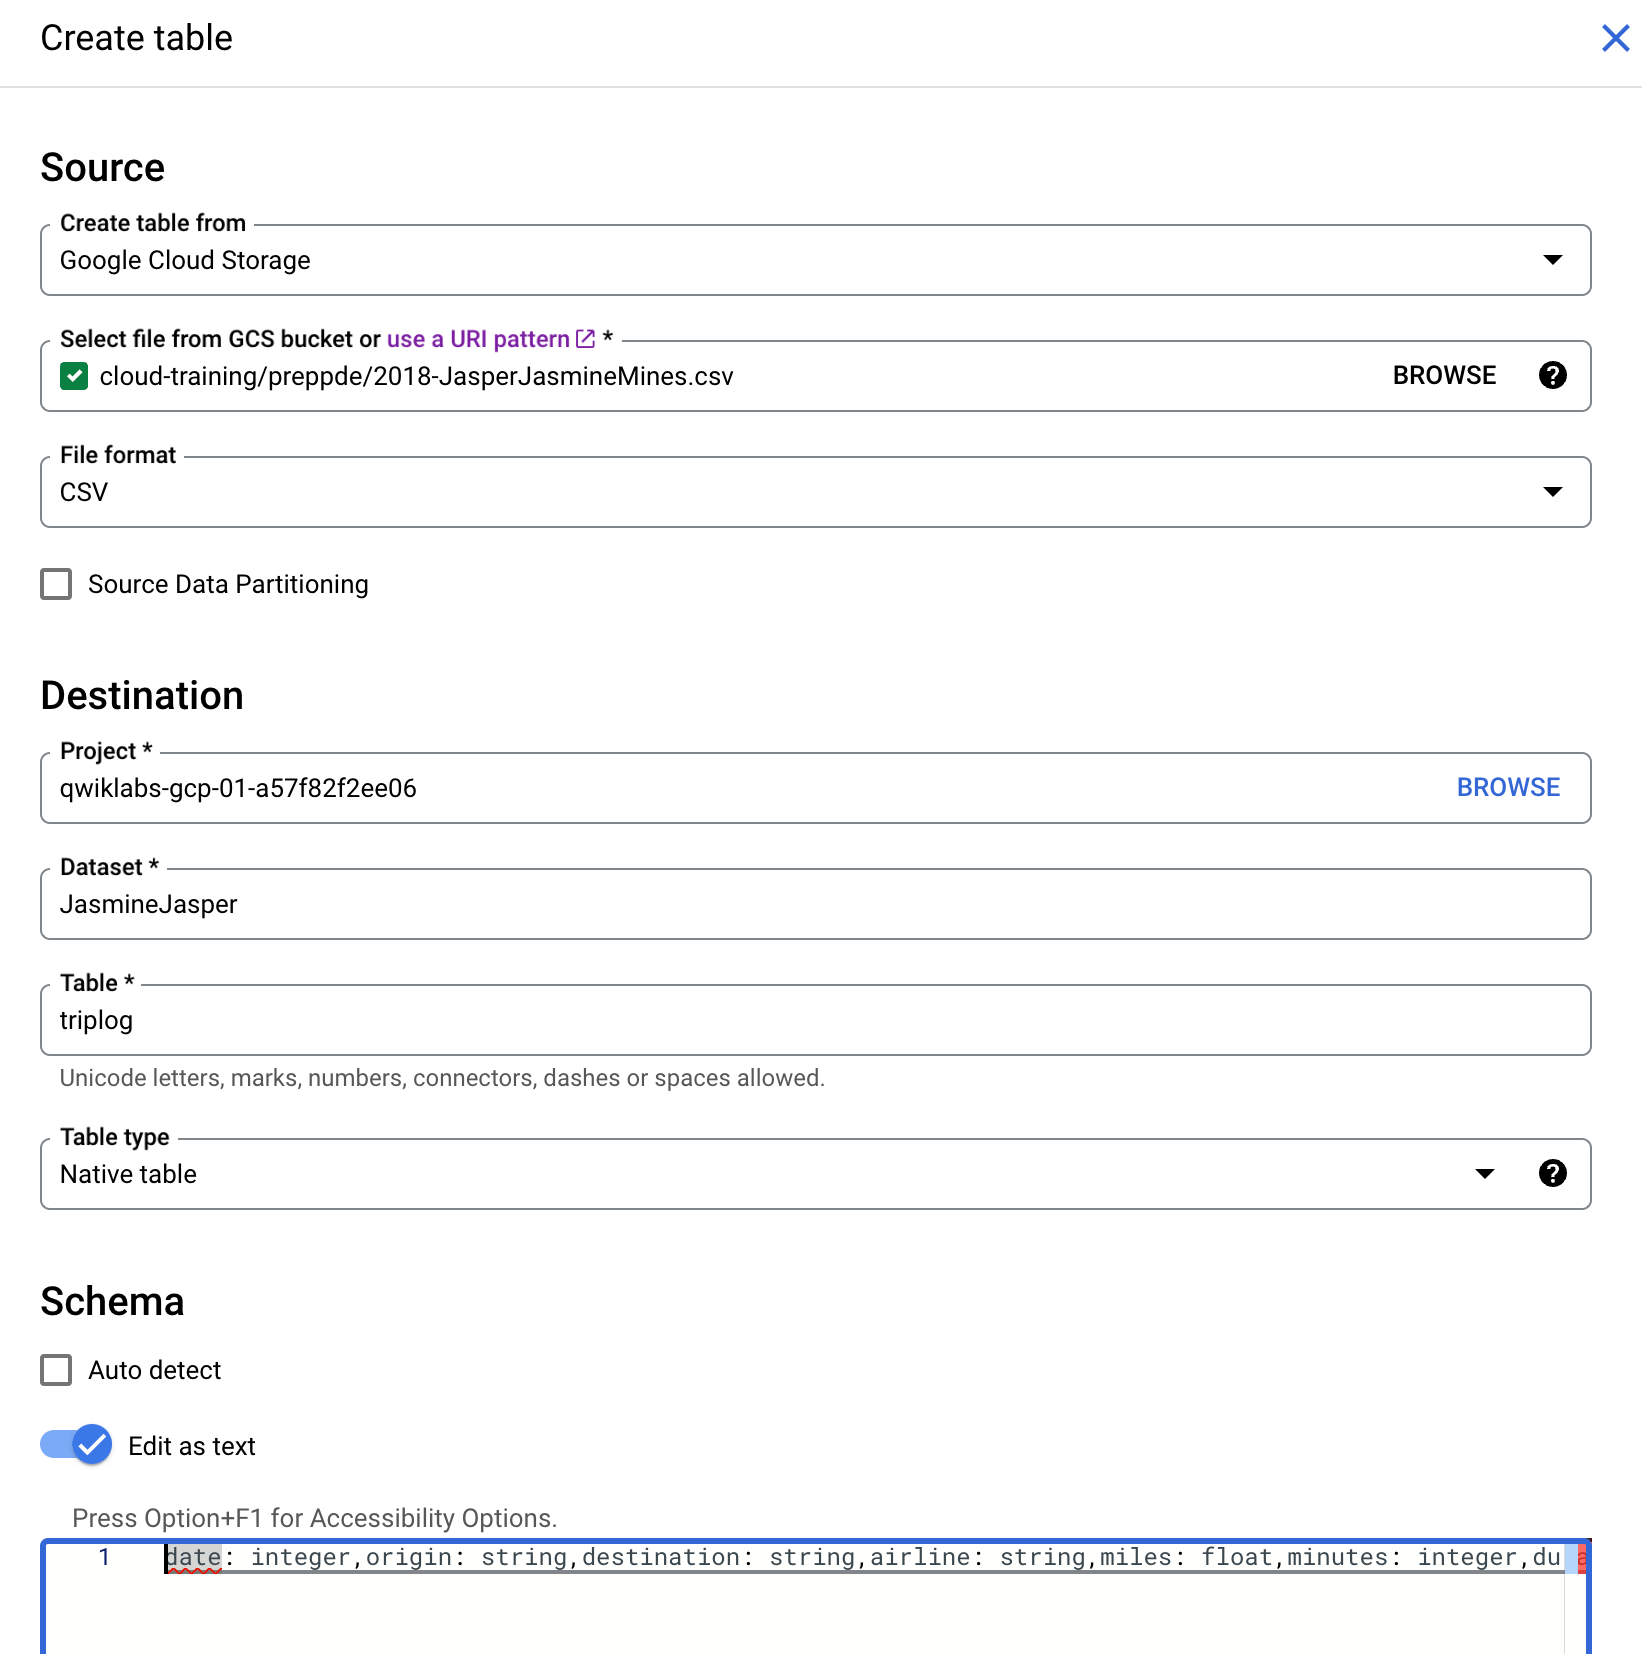Click the 'Destination' section heading

coord(142,695)
